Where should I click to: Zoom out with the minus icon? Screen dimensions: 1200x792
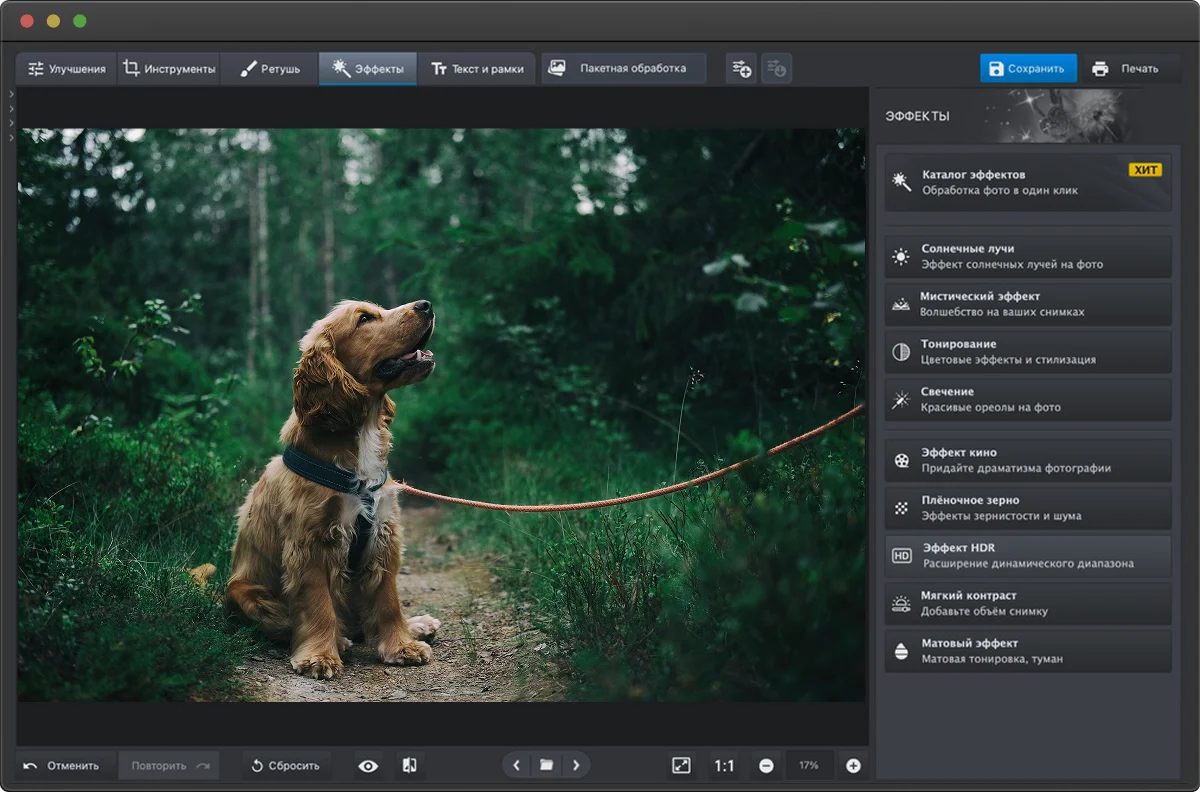pyautogui.click(x=766, y=766)
